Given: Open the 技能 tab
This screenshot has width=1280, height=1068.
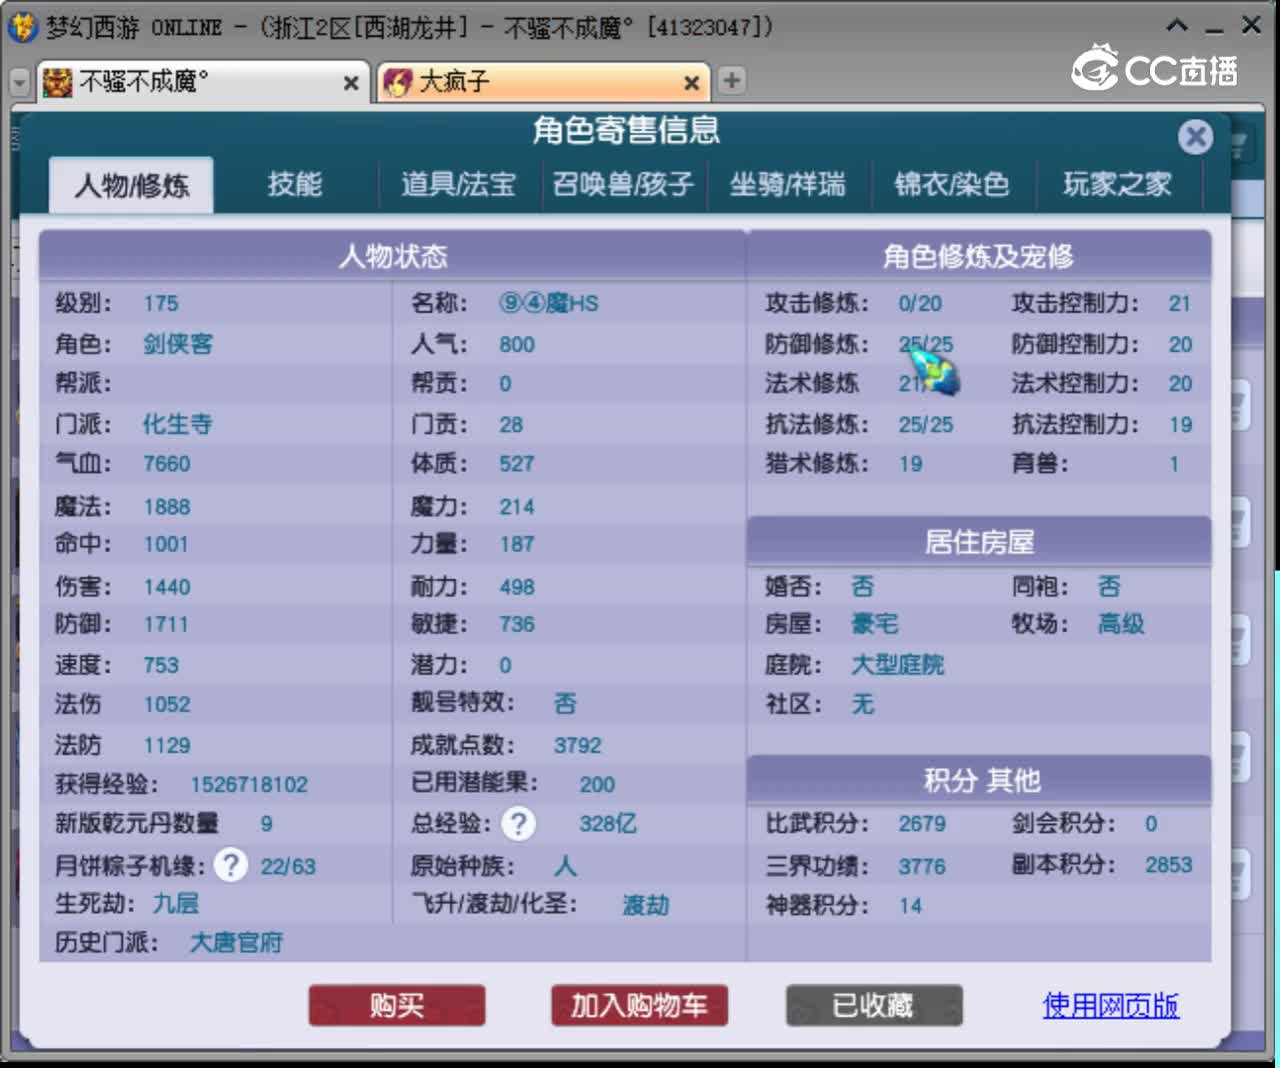Looking at the screenshot, I should (x=295, y=185).
